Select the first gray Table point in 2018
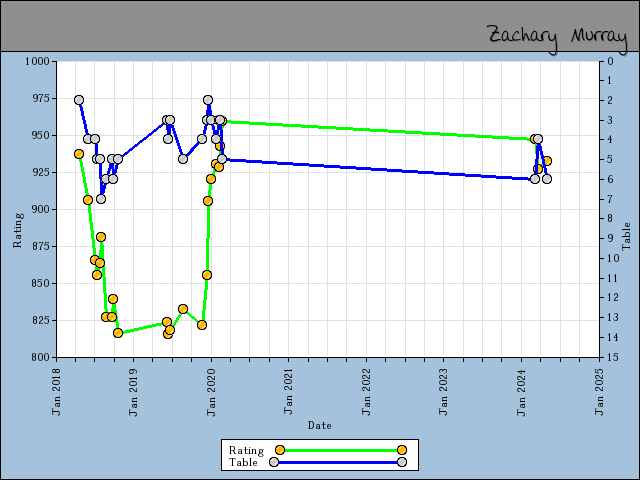 pyautogui.click(x=79, y=100)
